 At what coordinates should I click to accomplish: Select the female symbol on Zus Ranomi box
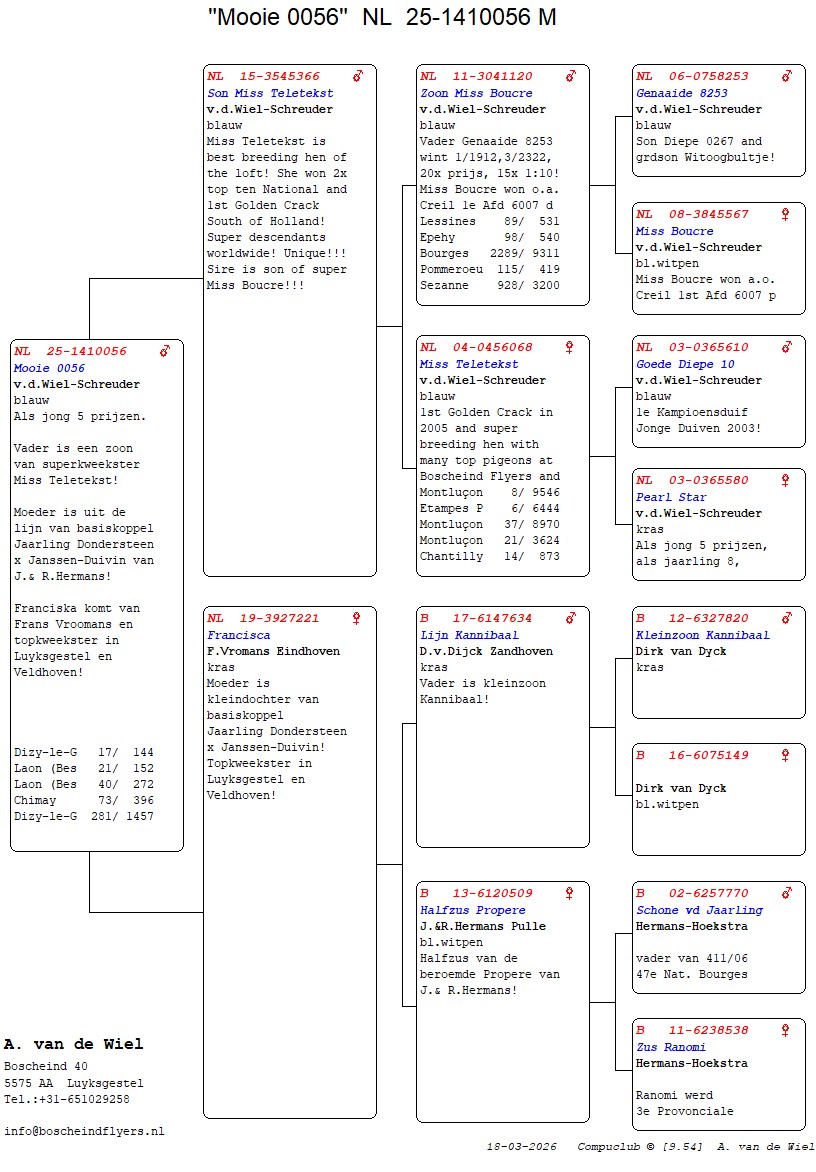(786, 1030)
